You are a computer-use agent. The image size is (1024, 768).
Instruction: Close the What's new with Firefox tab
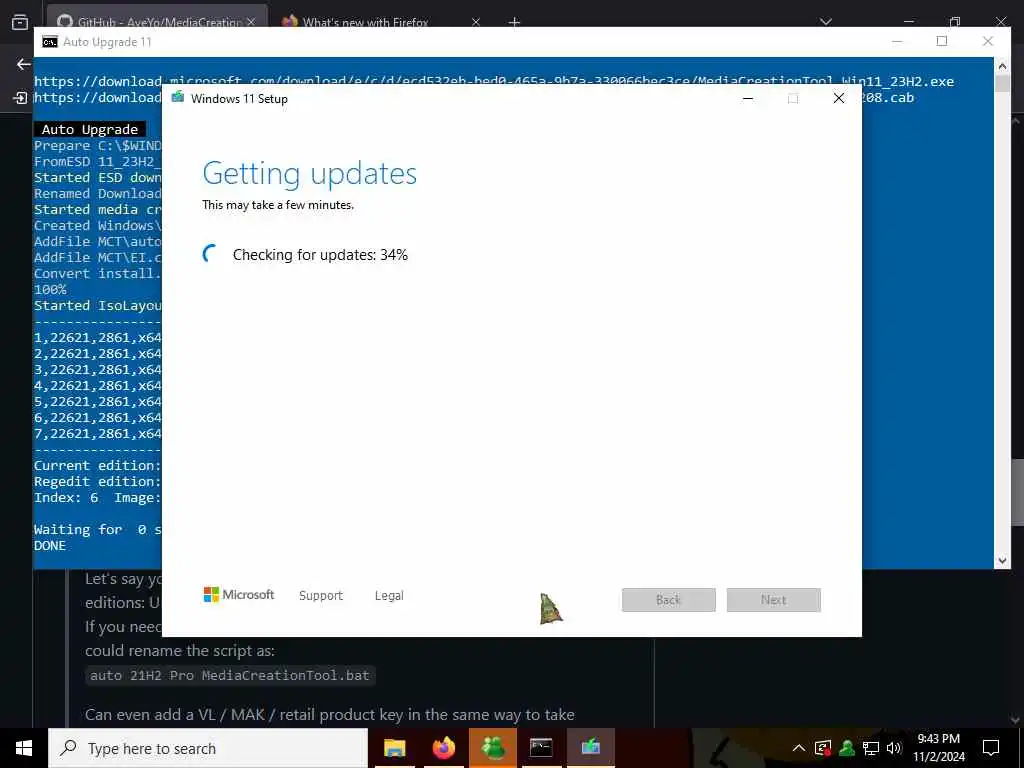[475, 22]
